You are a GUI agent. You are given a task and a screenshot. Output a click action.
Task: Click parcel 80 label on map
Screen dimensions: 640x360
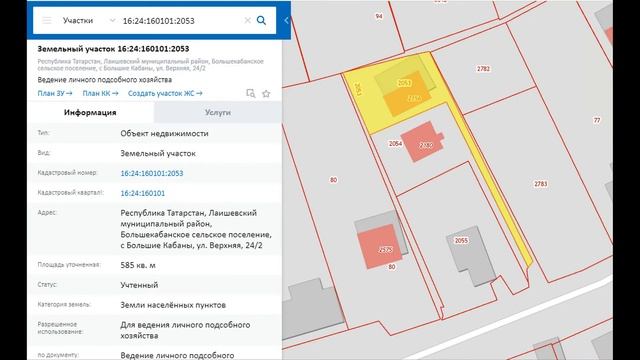[333, 180]
